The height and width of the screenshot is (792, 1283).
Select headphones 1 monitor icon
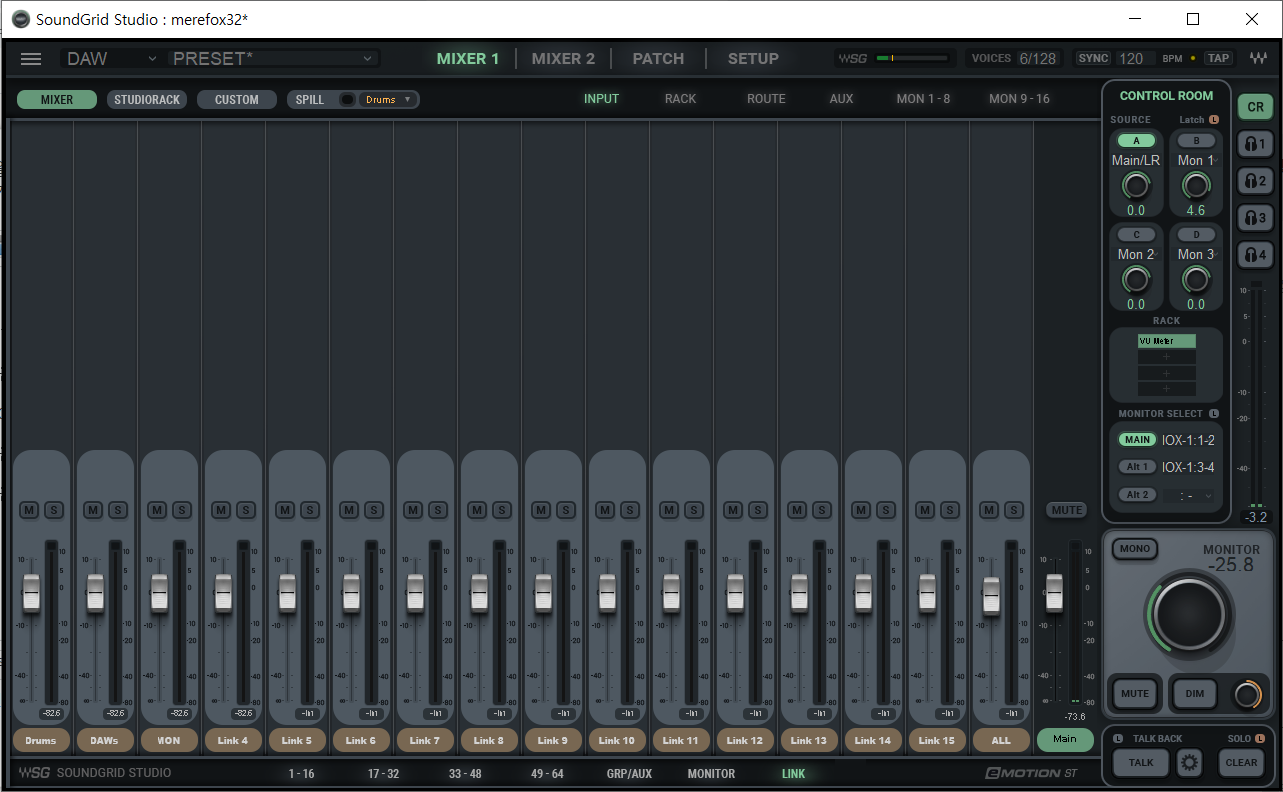(1255, 144)
